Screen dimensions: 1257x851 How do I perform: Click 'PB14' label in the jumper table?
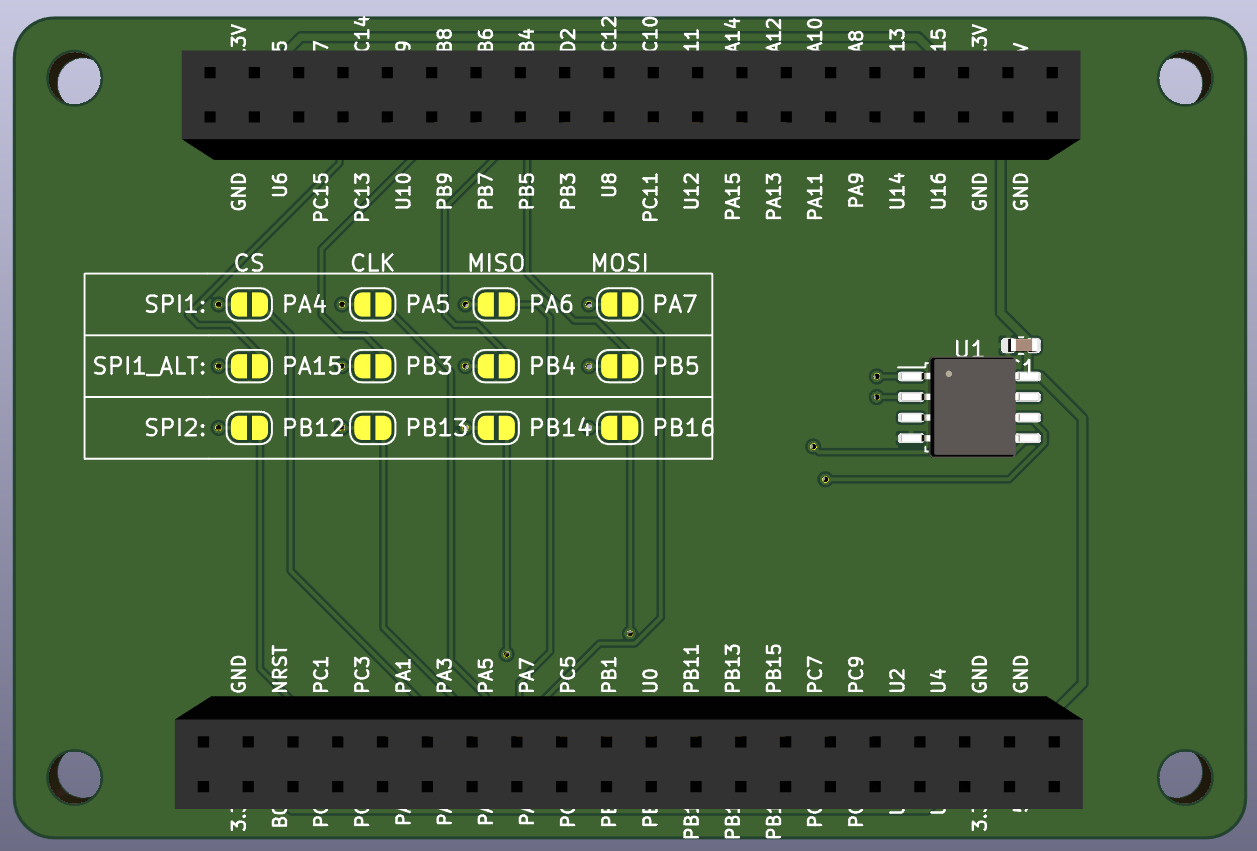(x=561, y=428)
